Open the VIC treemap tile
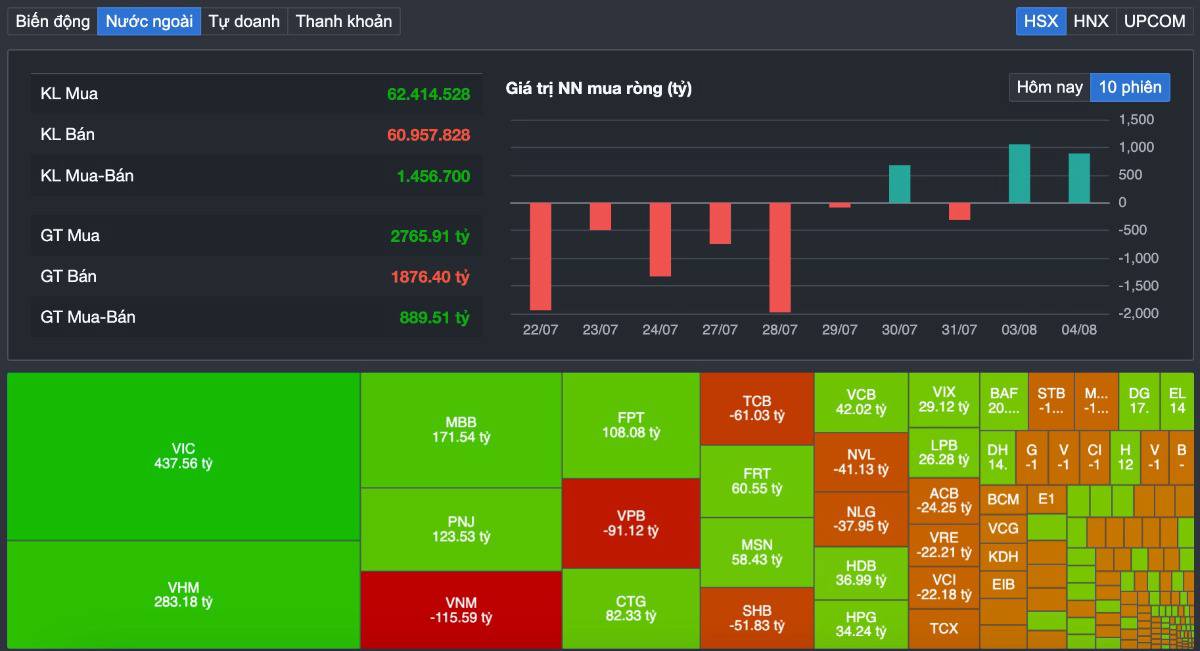 [x=183, y=457]
